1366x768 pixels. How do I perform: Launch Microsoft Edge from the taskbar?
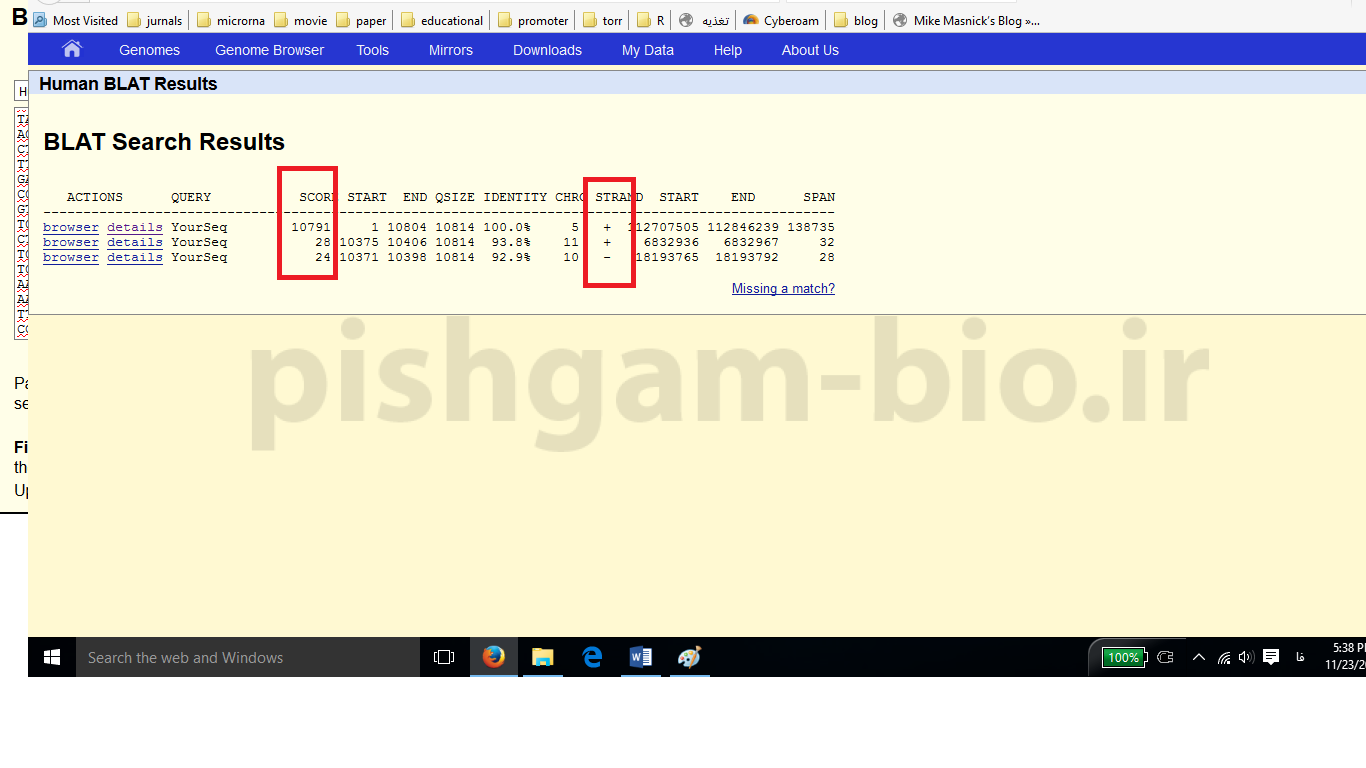592,657
